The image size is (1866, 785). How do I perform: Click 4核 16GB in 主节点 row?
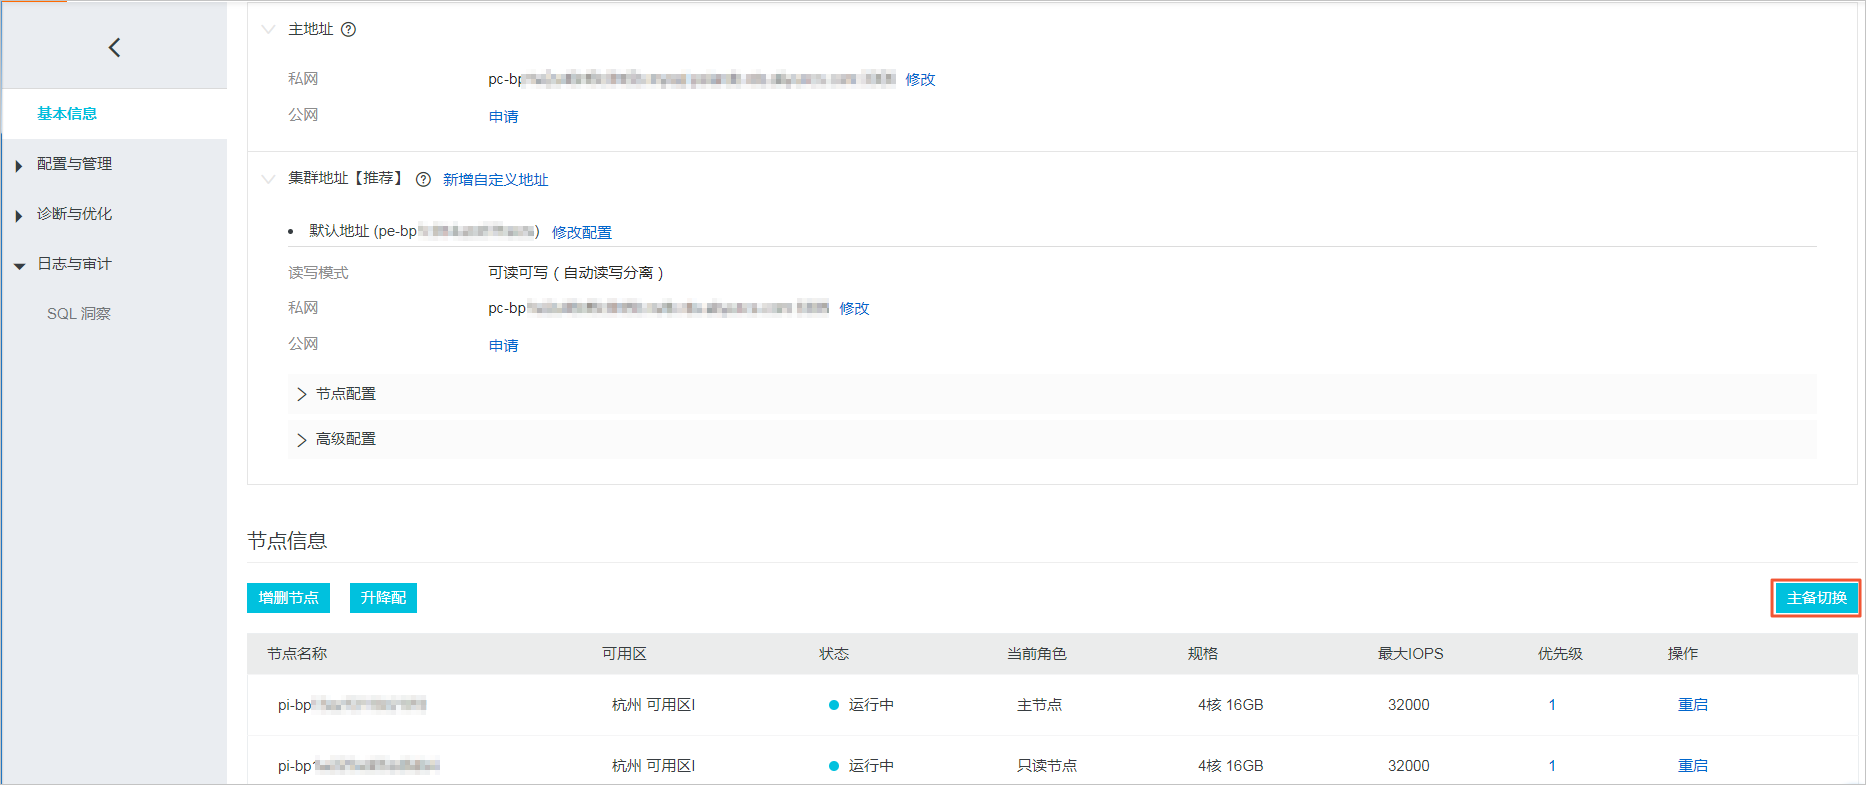point(1231,705)
